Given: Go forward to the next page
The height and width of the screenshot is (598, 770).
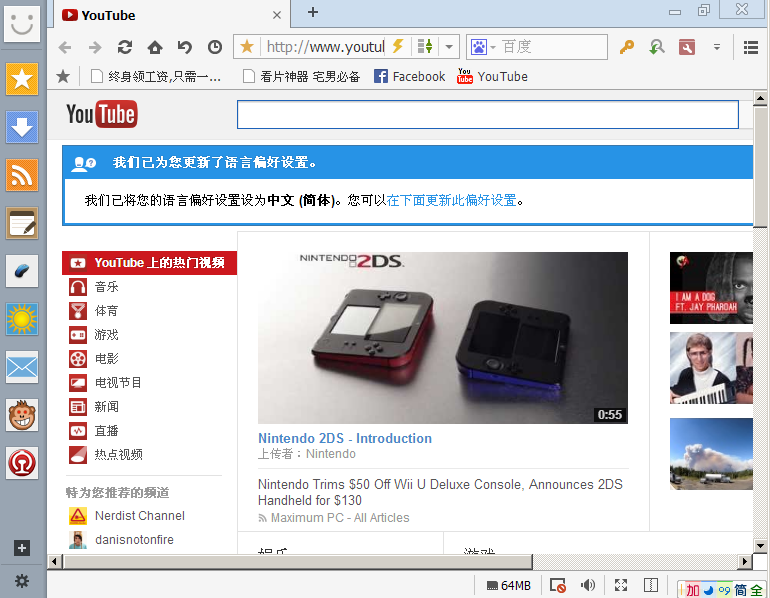Looking at the screenshot, I should [95, 47].
